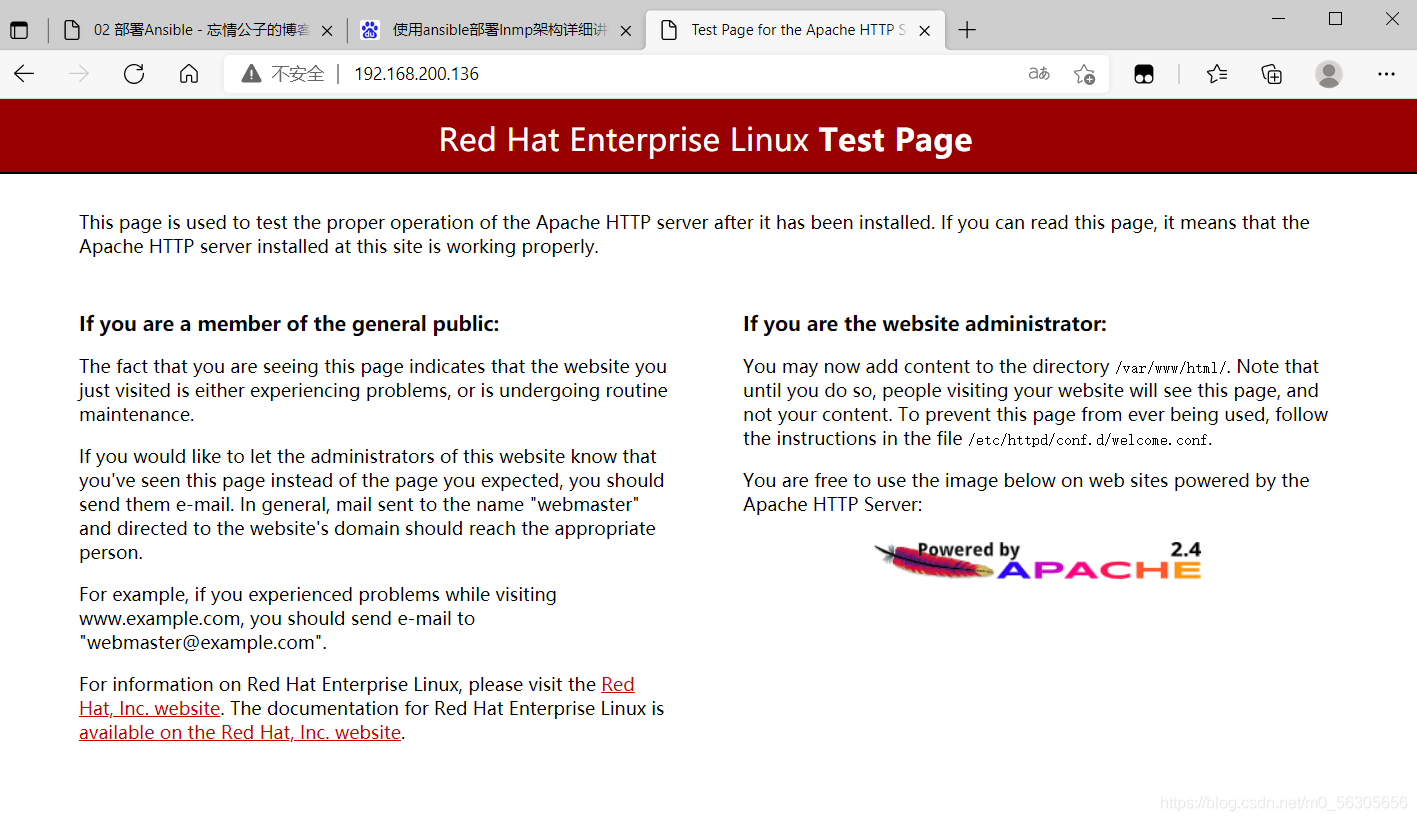
Task: Open browser Settings and more menu
Action: pyautogui.click(x=1386, y=74)
